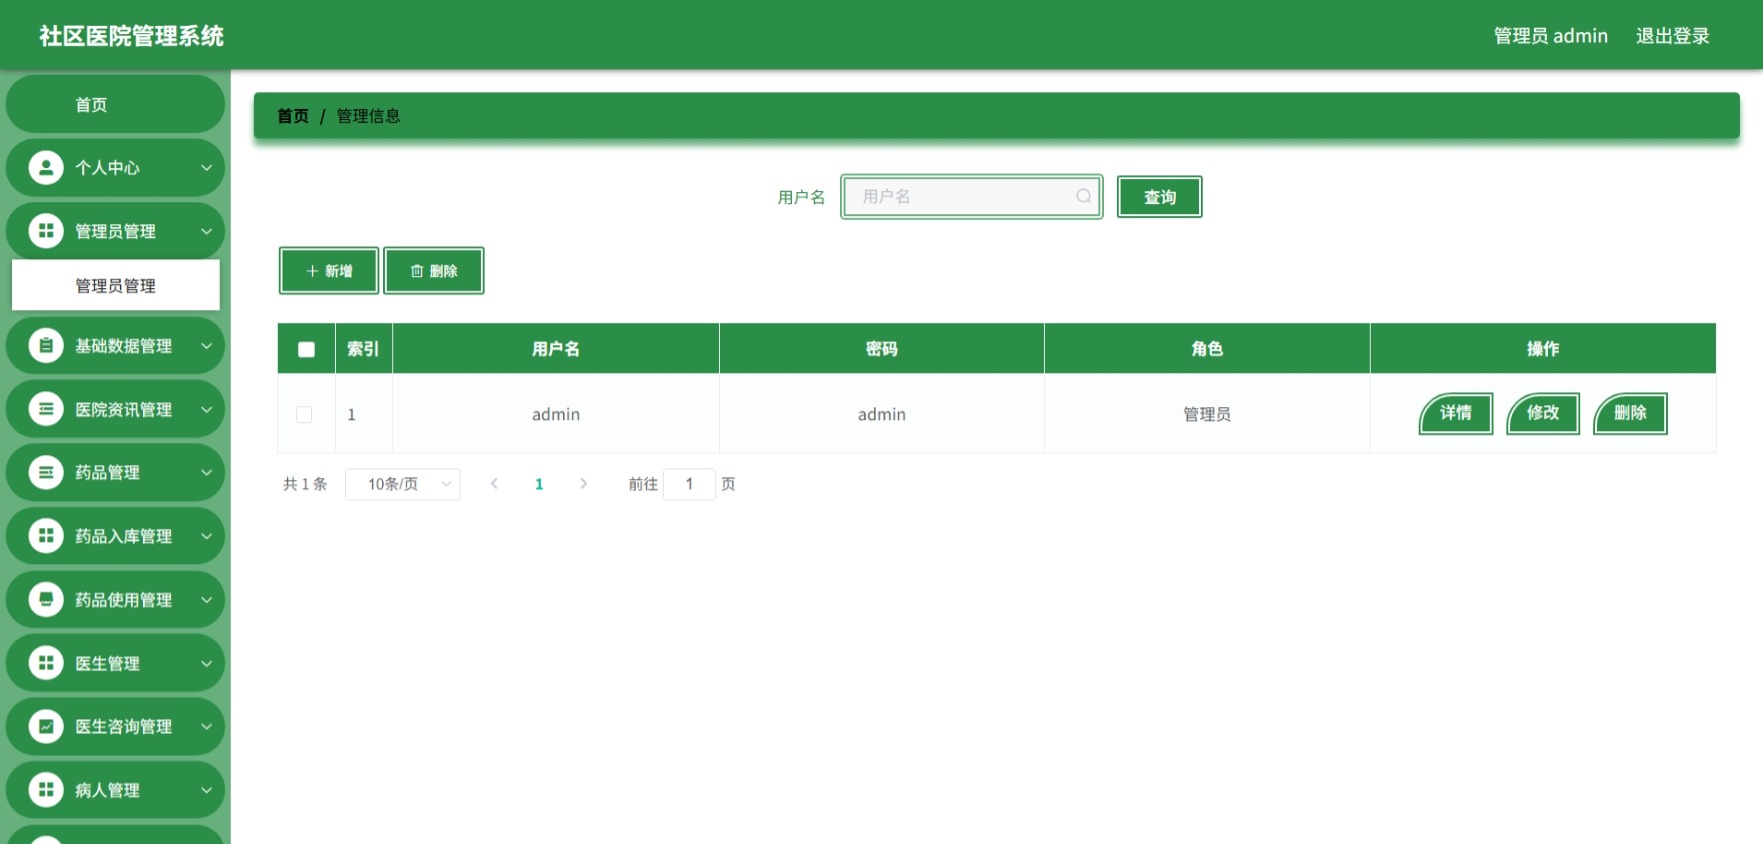This screenshot has height=844, width=1763.
Task: Click the 医生咨询管理 chart icon
Action: point(46,726)
